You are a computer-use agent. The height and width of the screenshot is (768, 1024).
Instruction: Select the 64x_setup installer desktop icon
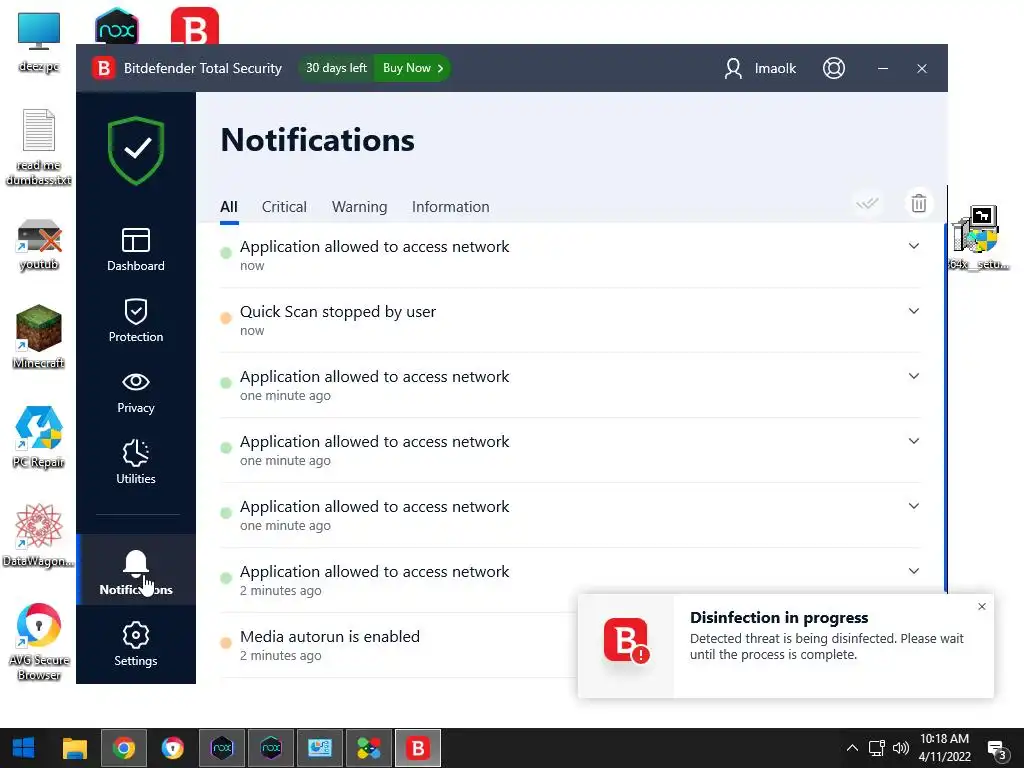point(978,238)
